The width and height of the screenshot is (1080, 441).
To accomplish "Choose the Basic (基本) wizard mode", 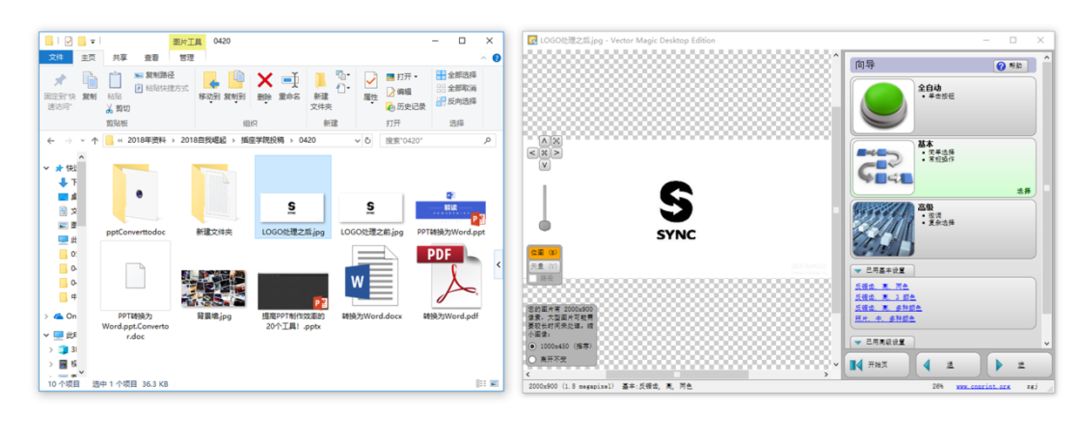I will [943, 167].
